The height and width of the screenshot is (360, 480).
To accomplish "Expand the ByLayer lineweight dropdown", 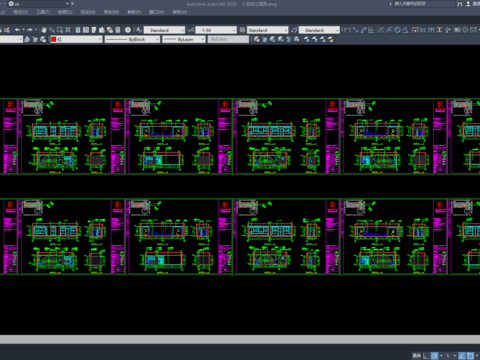I will pos(184,39).
